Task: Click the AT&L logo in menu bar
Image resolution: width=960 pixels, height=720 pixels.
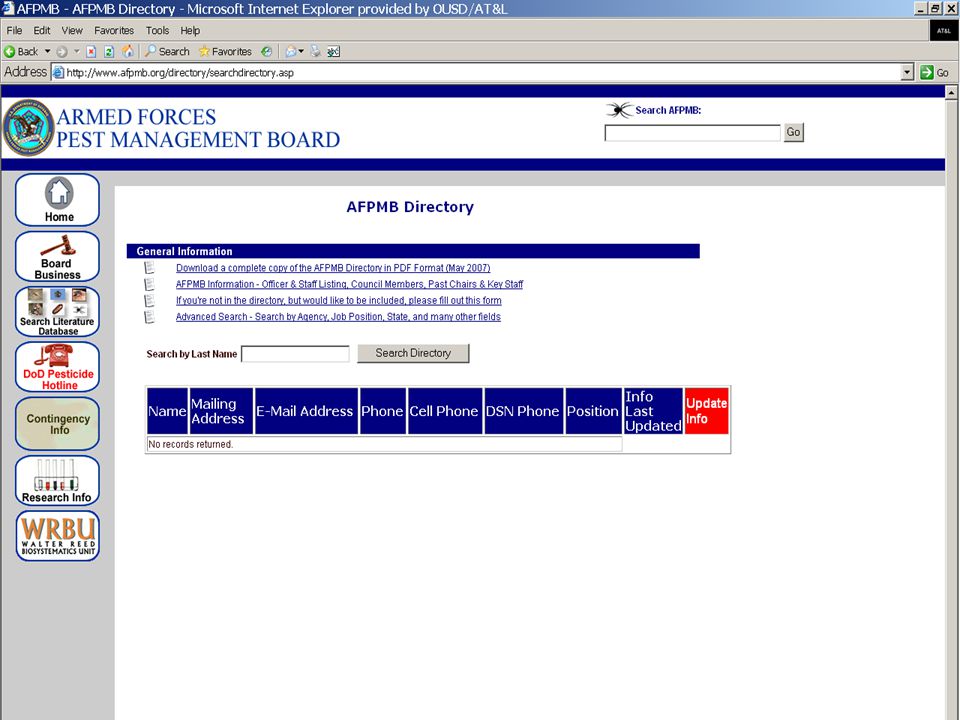Action: [x=943, y=31]
